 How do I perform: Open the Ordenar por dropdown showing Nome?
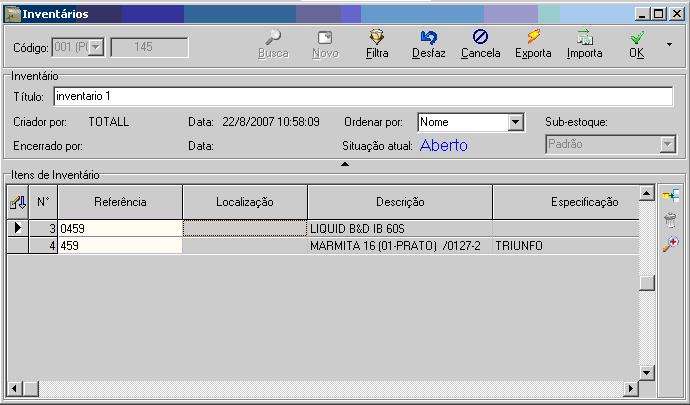514,122
